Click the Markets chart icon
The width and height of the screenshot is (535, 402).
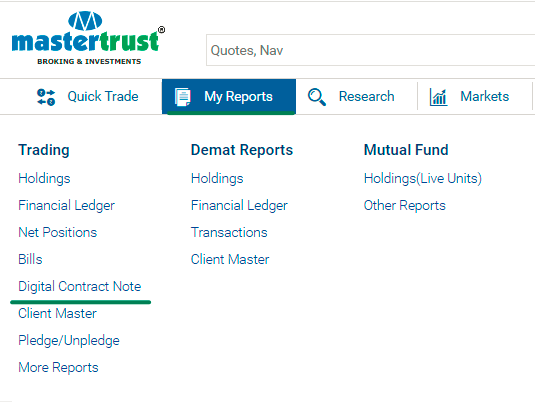[x=438, y=97]
